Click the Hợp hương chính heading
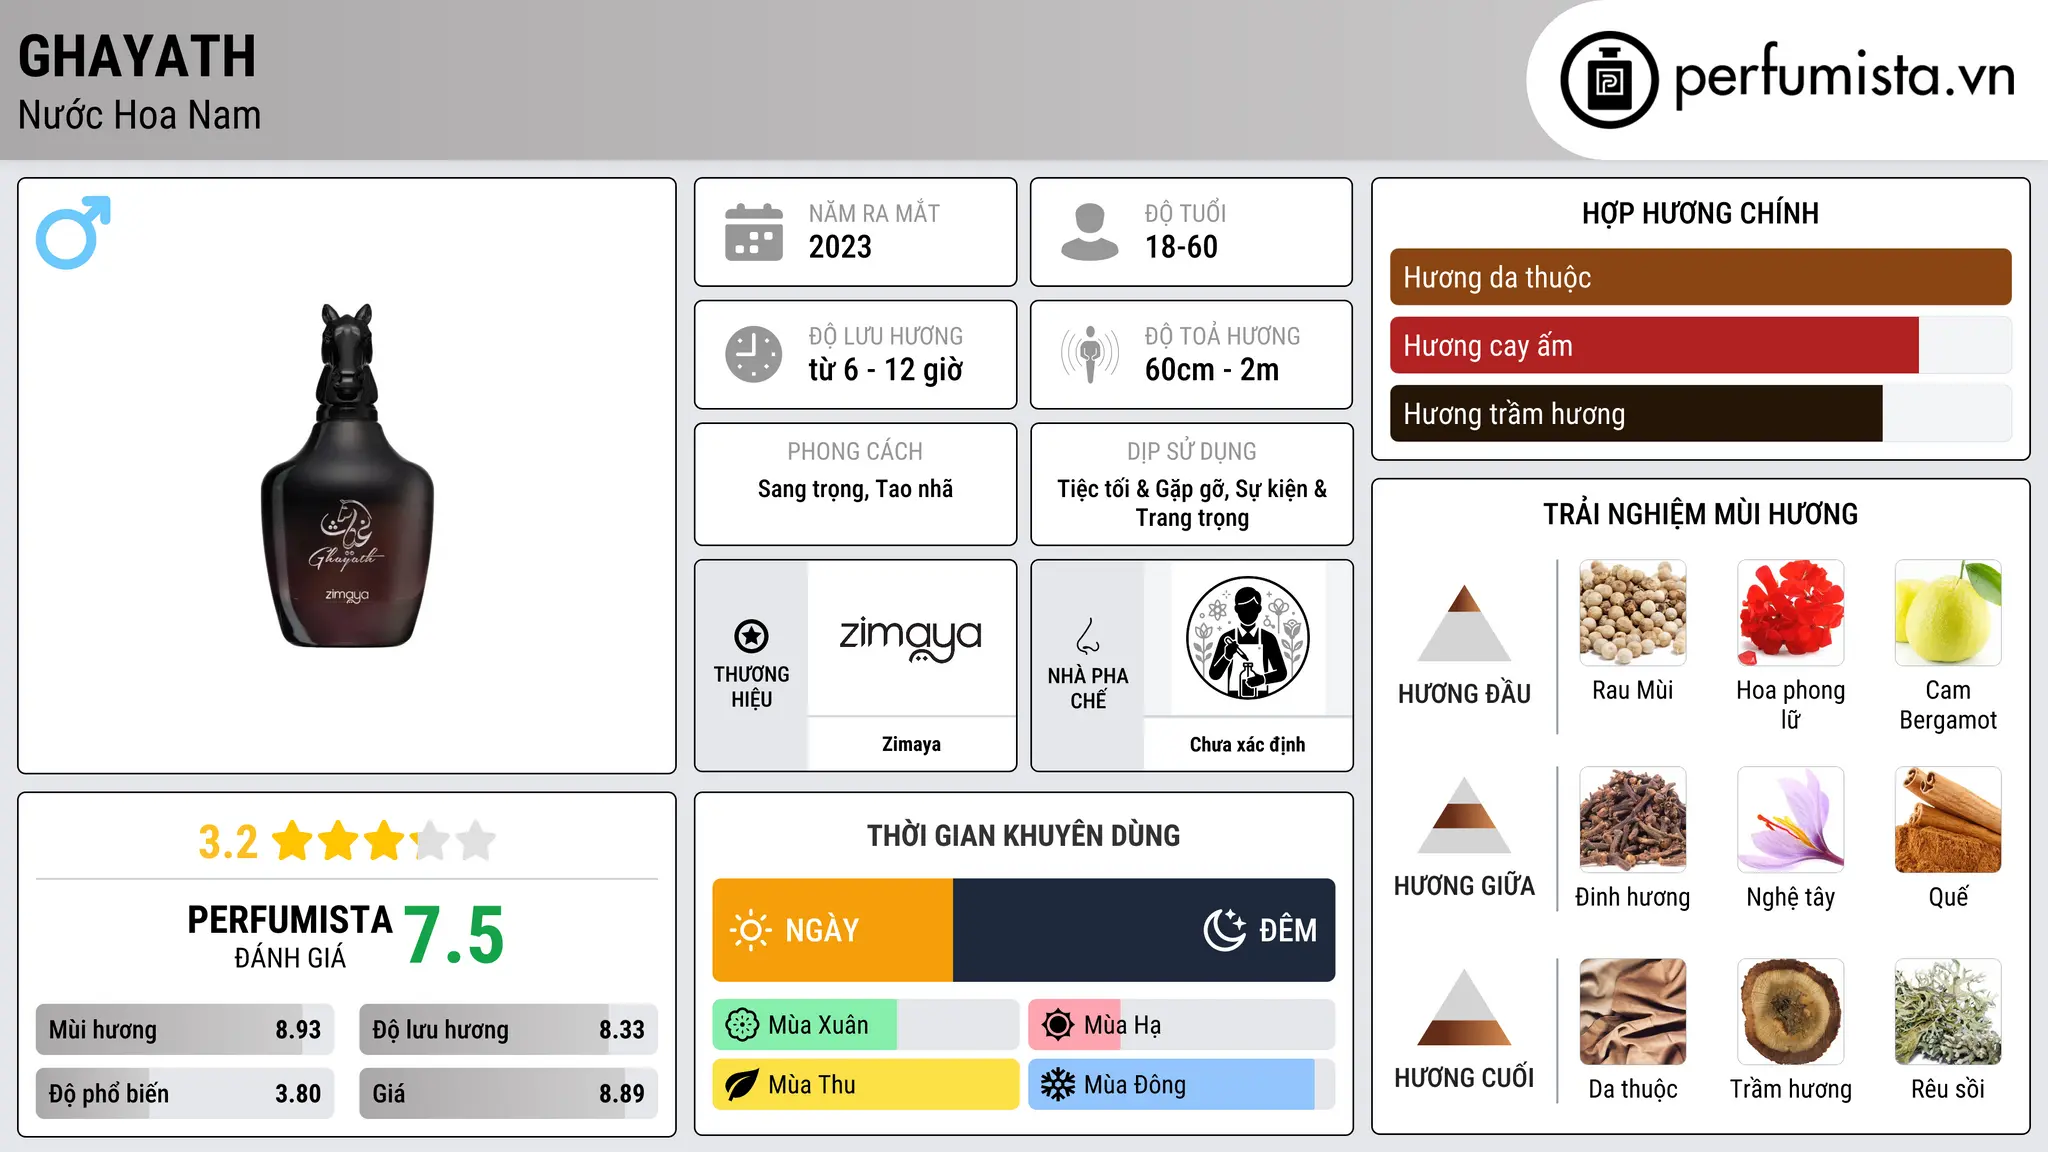This screenshot has height=1152, width=2048. 1700,213
